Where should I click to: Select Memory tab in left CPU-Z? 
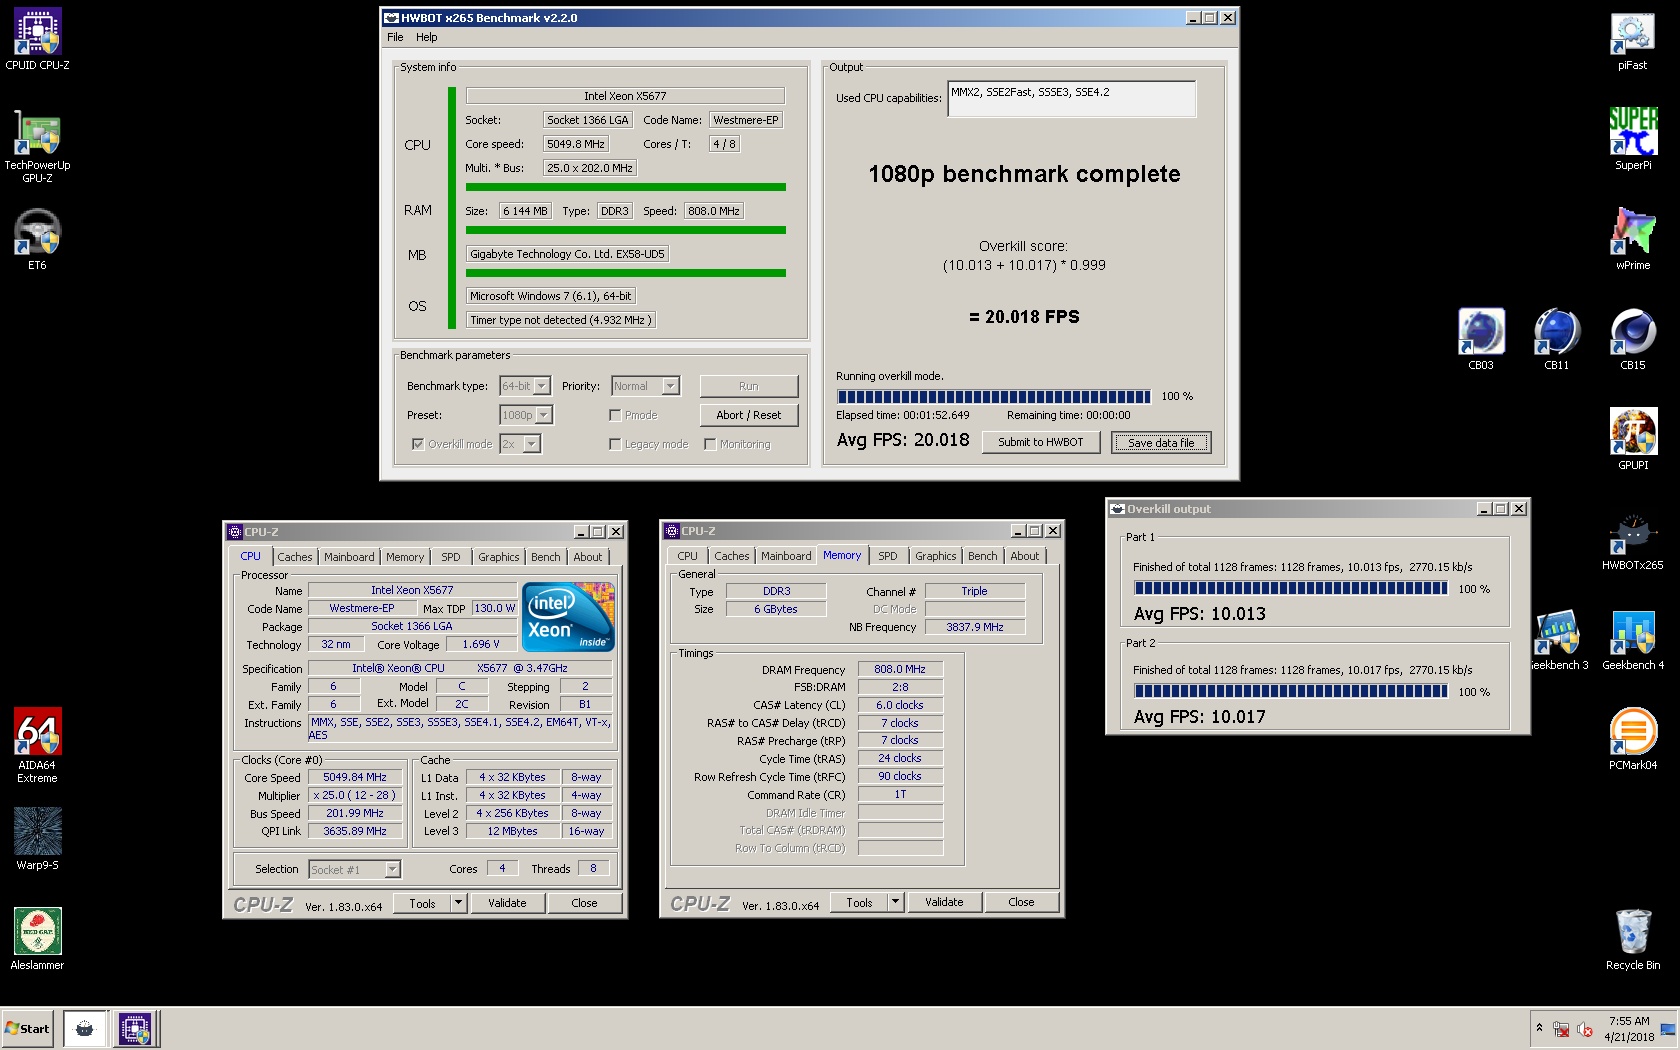405,557
